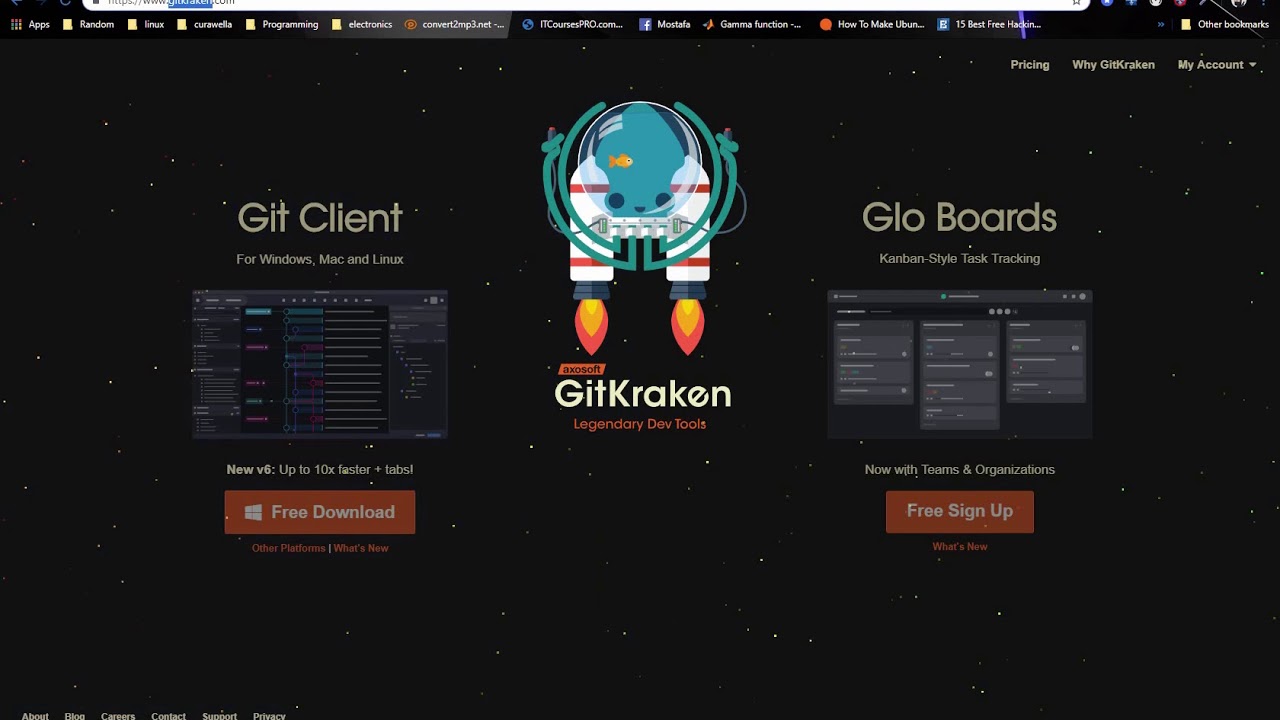Open the Random bookmarks folder

point(88,24)
